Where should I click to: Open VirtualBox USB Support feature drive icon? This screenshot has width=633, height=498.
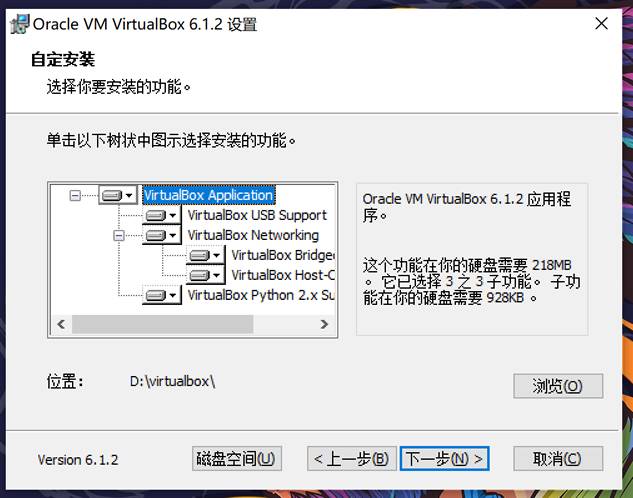click(161, 215)
